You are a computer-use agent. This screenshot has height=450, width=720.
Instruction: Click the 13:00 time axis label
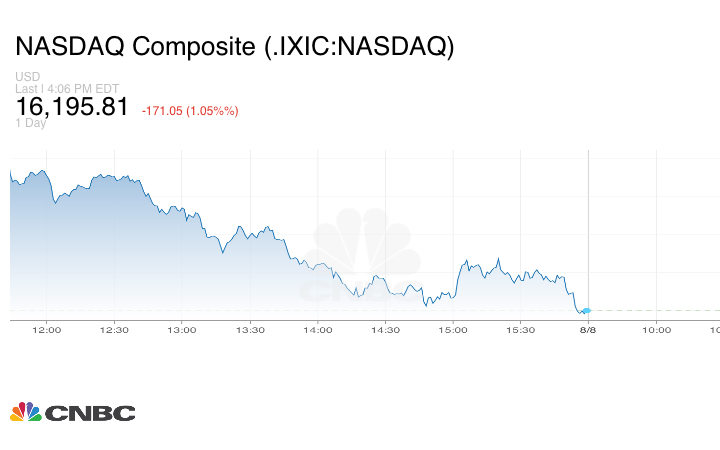[x=182, y=330]
